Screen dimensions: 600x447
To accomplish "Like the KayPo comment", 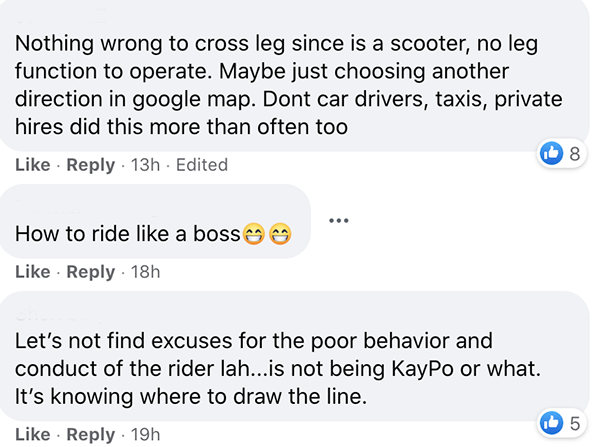I will 33,435.
